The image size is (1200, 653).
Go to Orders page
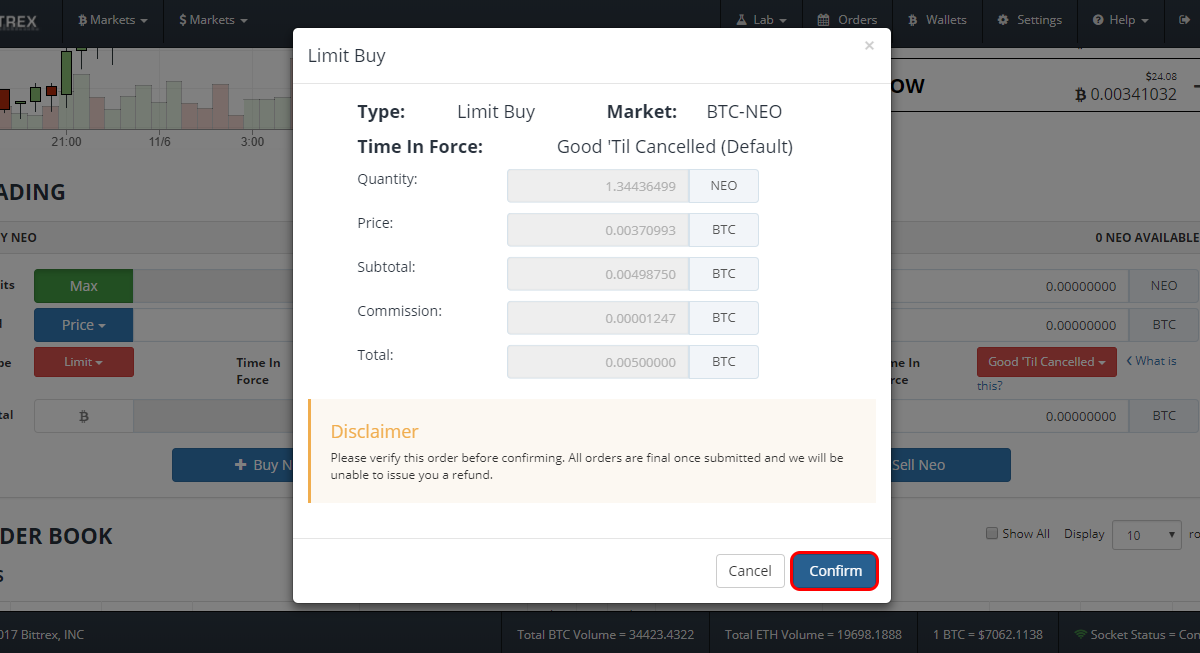click(847, 20)
